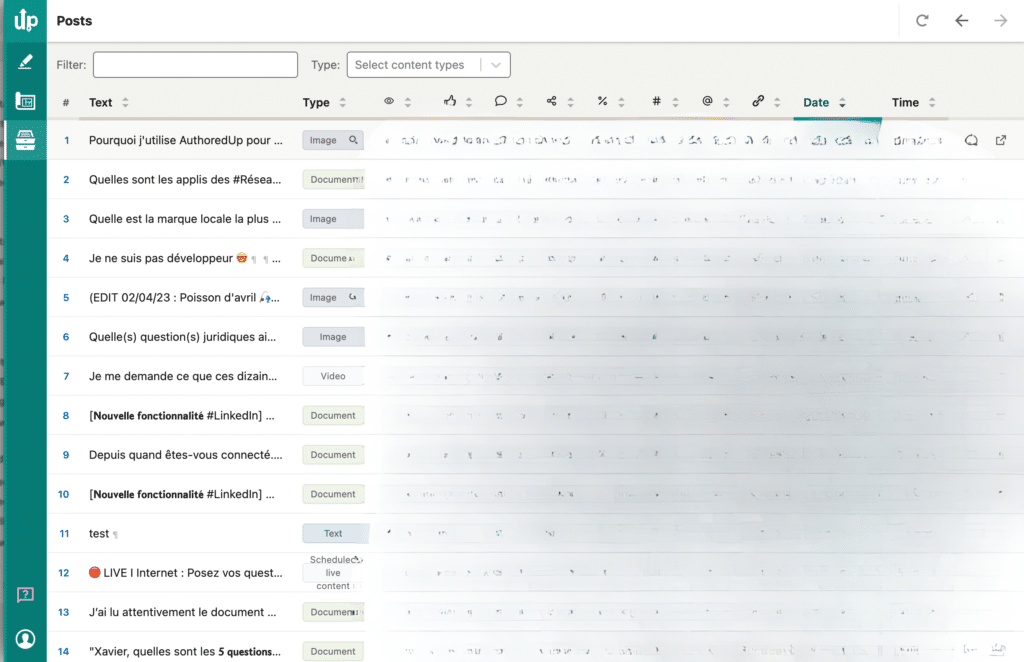Sort by the Date column header
1024x662 pixels.
[816, 102]
